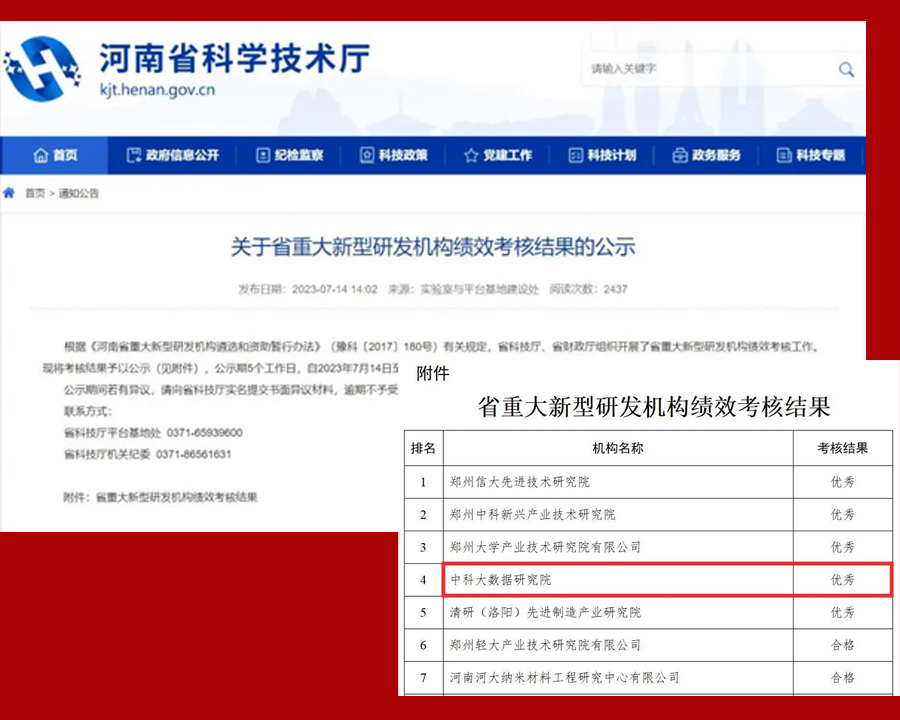
Task: Click the search magnifier icon
Action: coord(846,69)
